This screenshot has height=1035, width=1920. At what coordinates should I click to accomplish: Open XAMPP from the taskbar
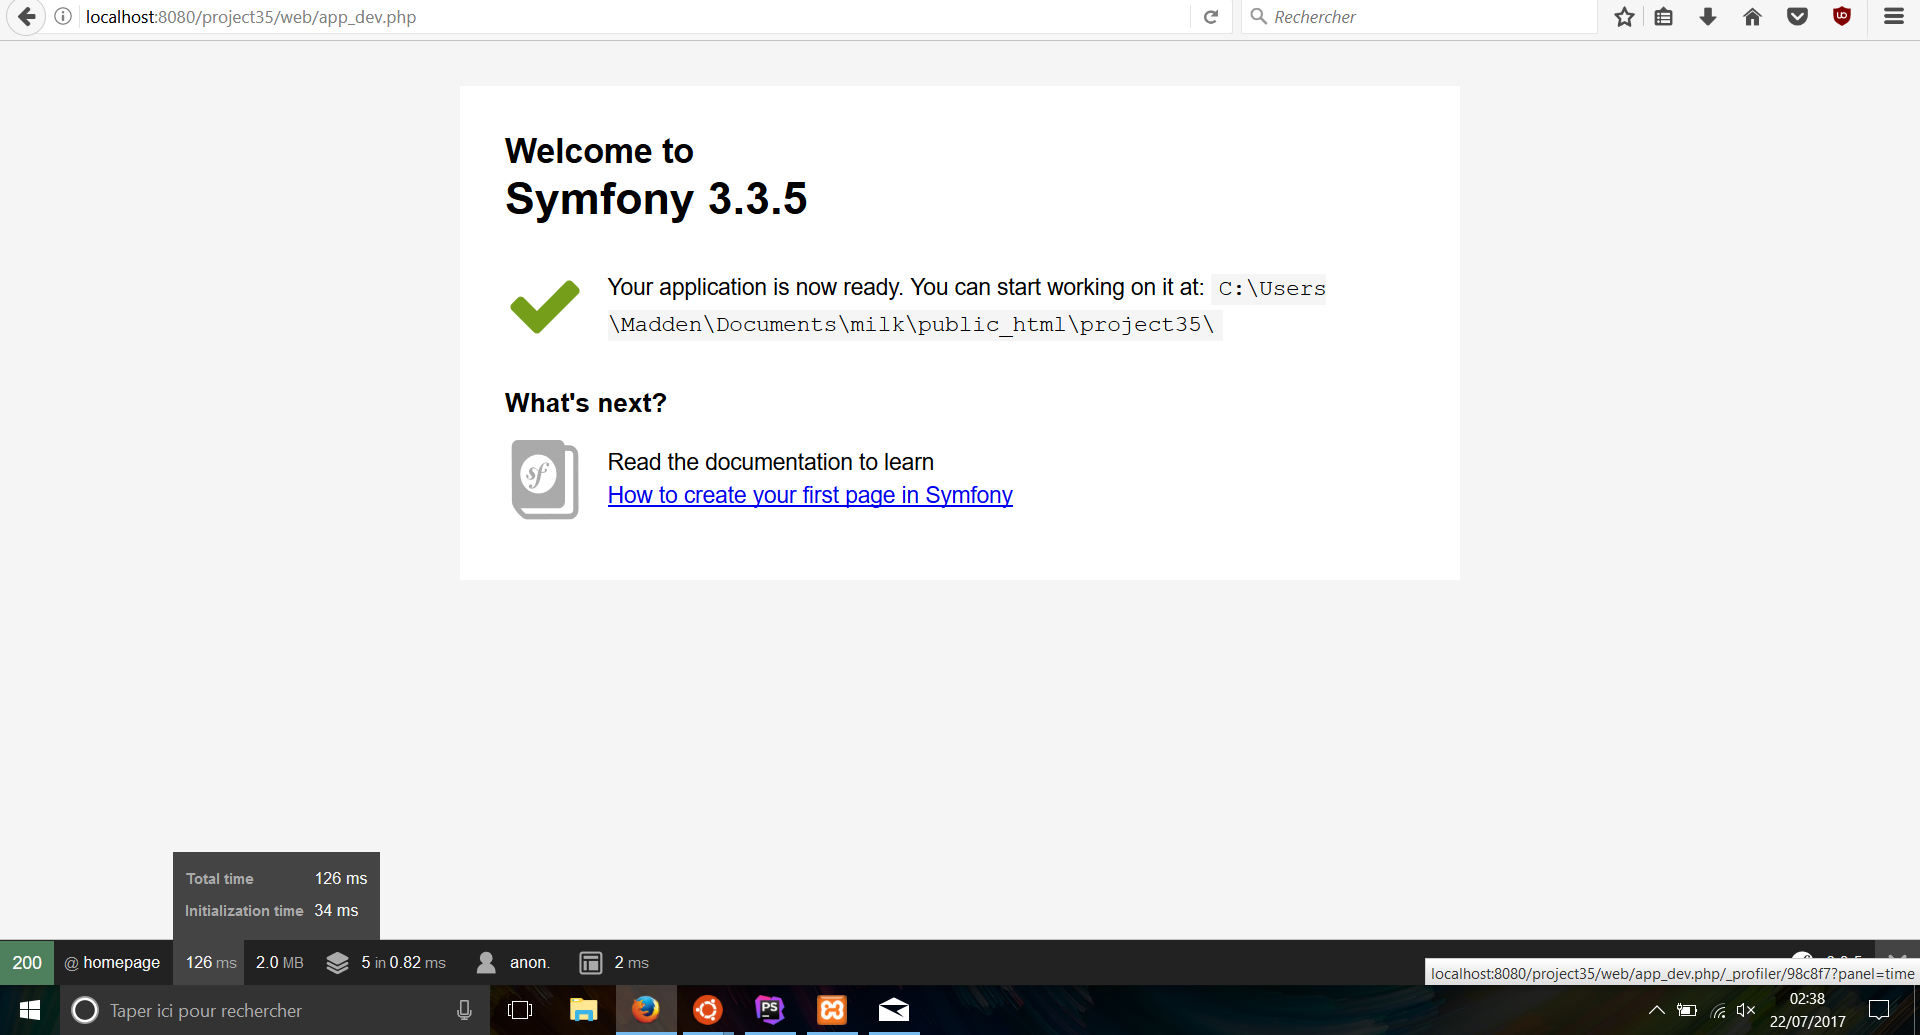tap(832, 1010)
